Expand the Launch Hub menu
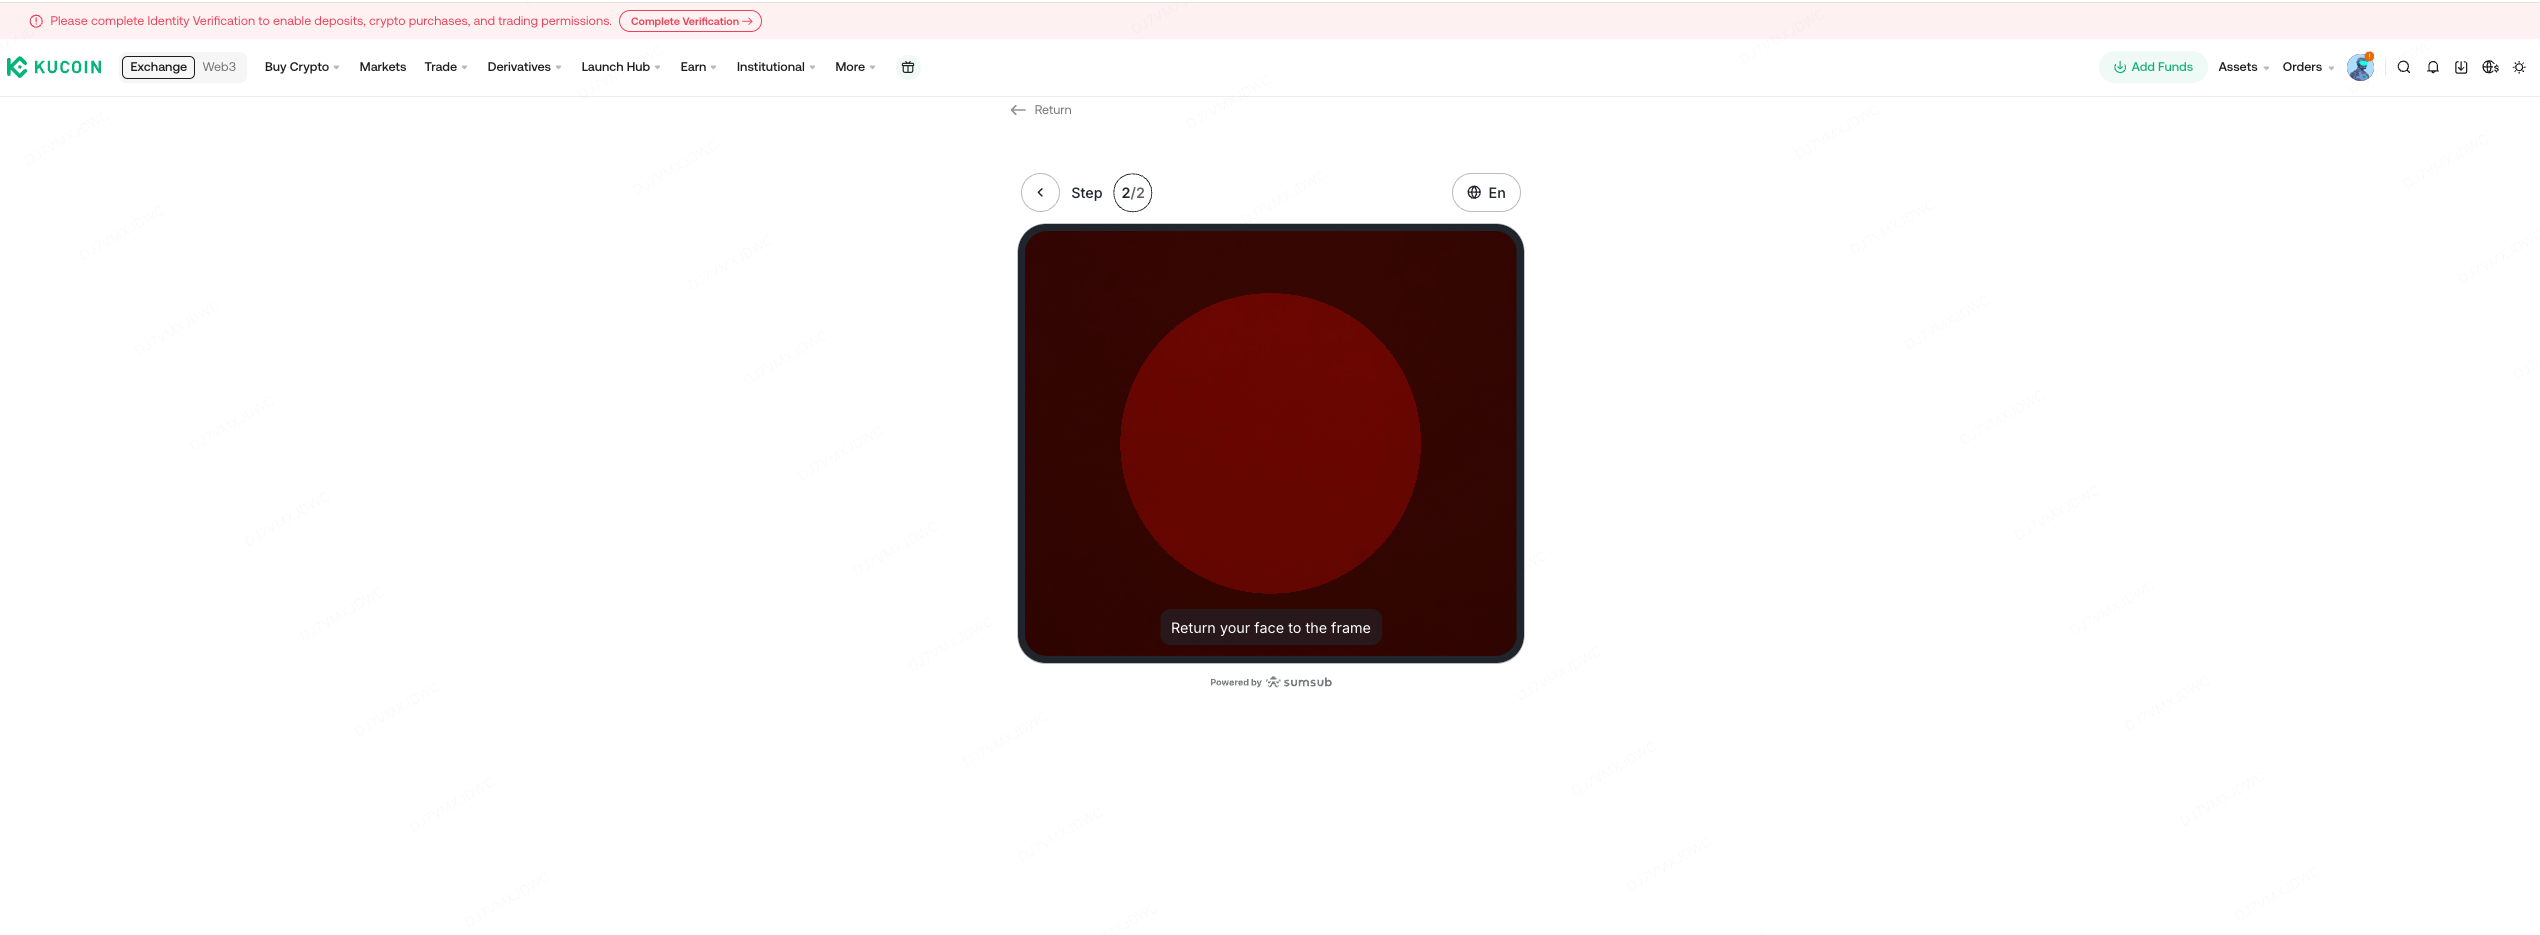The width and height of the screenshot is (2540, 935). (x=621, y=67)
